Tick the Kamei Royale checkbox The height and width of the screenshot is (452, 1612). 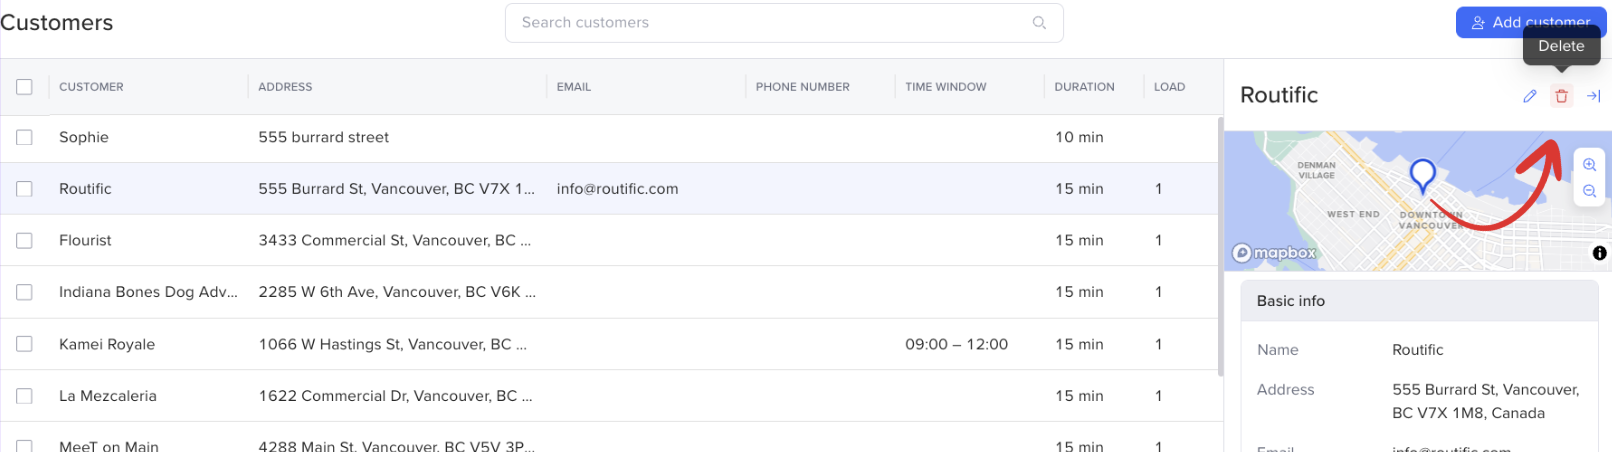[24, 344]
